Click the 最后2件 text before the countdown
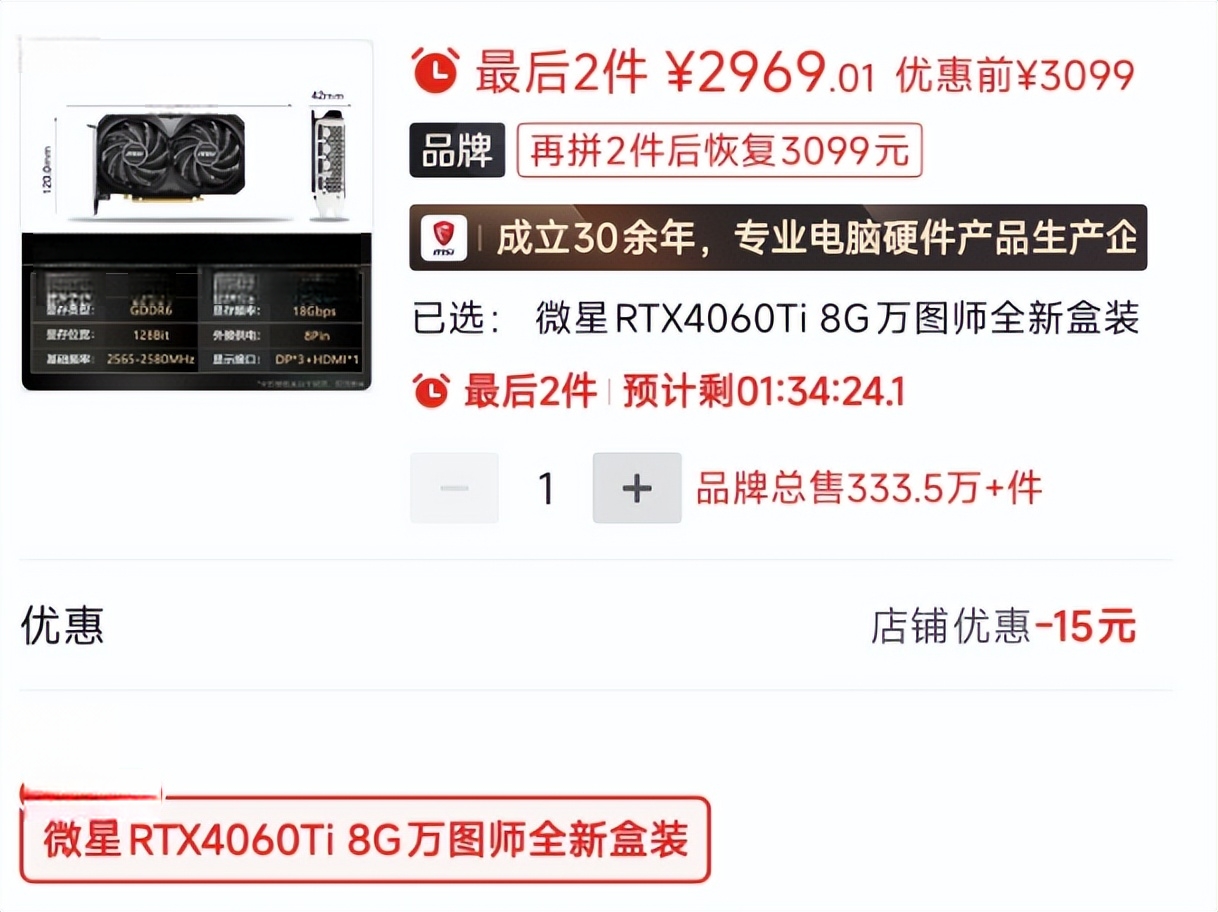1218x912 pixels. pos(531,392)
